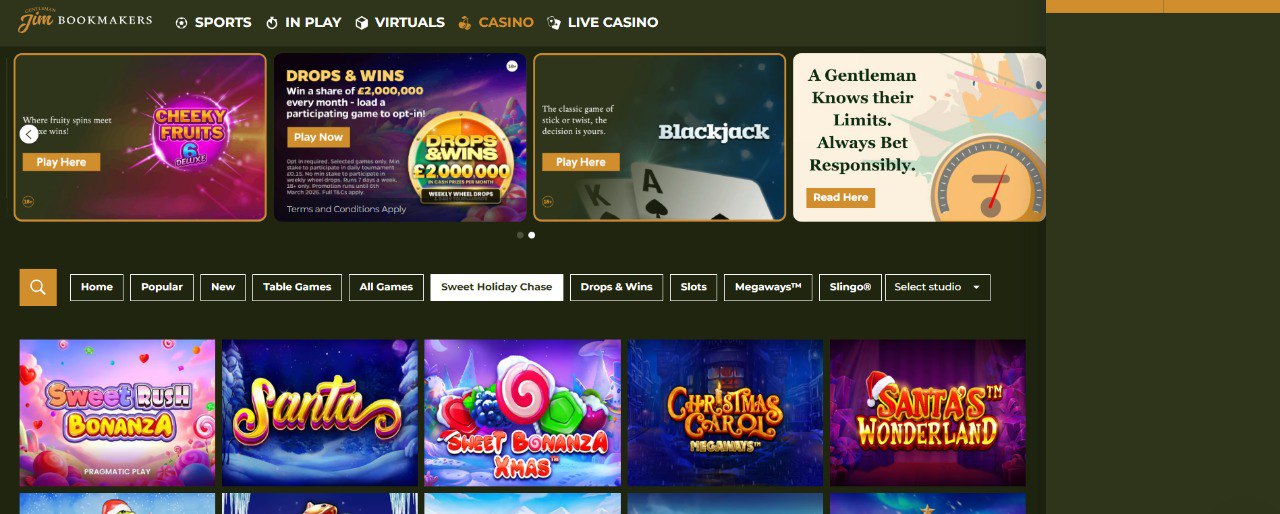Screen dimensions: 1280x514
Task: Select the Megaways filter tab
Action: click(768, 287)
